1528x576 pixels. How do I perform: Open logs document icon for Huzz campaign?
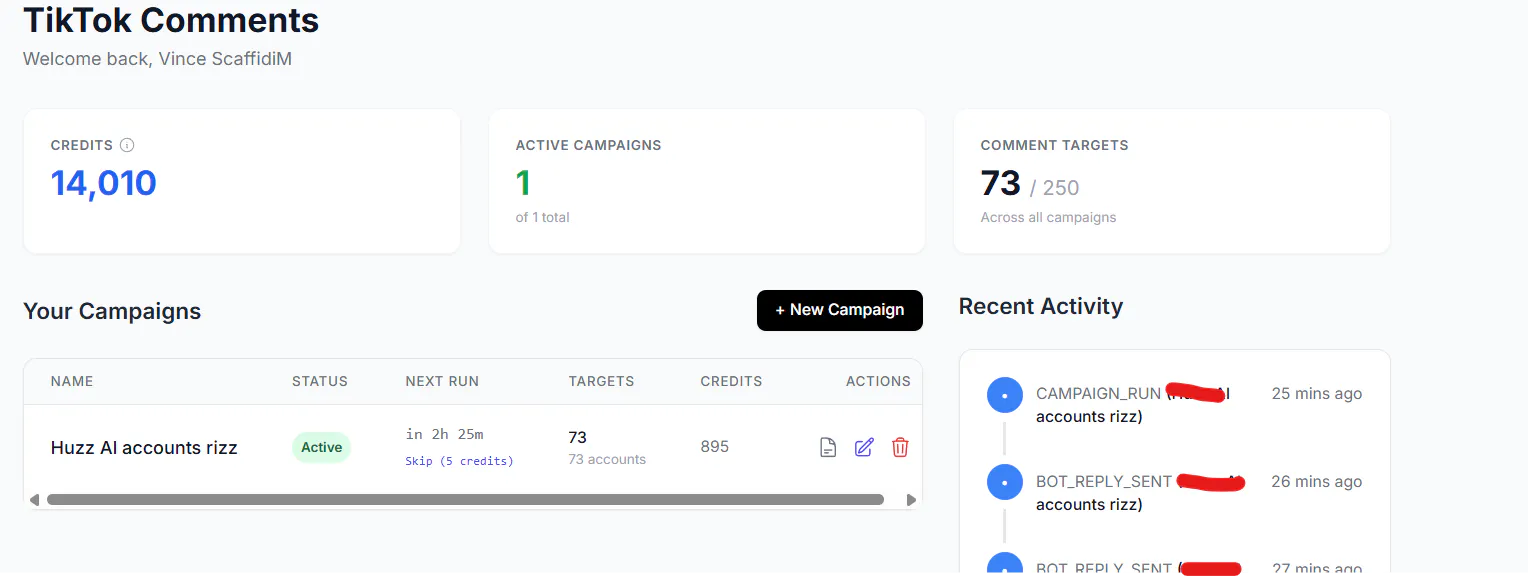click(x=828, y=447)
